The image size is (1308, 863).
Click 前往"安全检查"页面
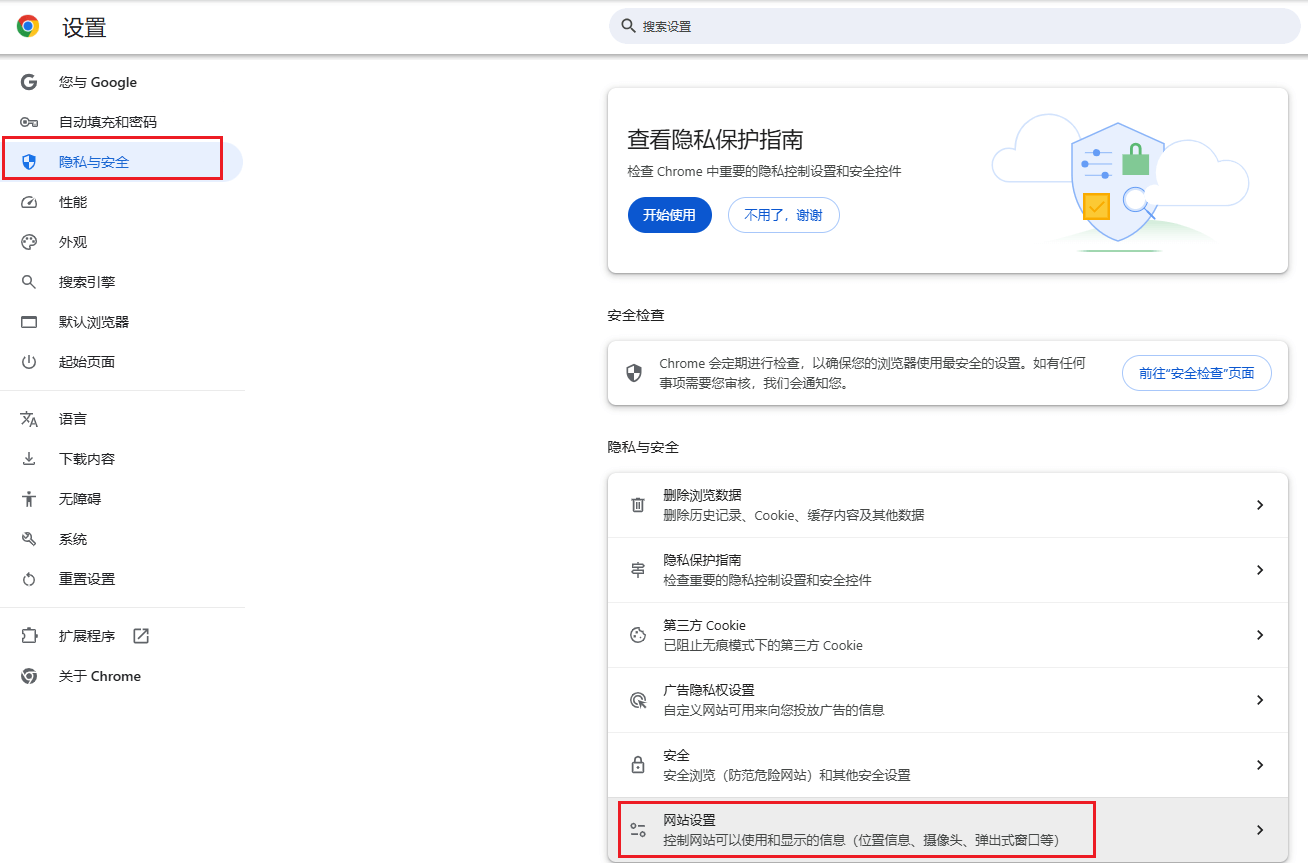point(1196,372)
